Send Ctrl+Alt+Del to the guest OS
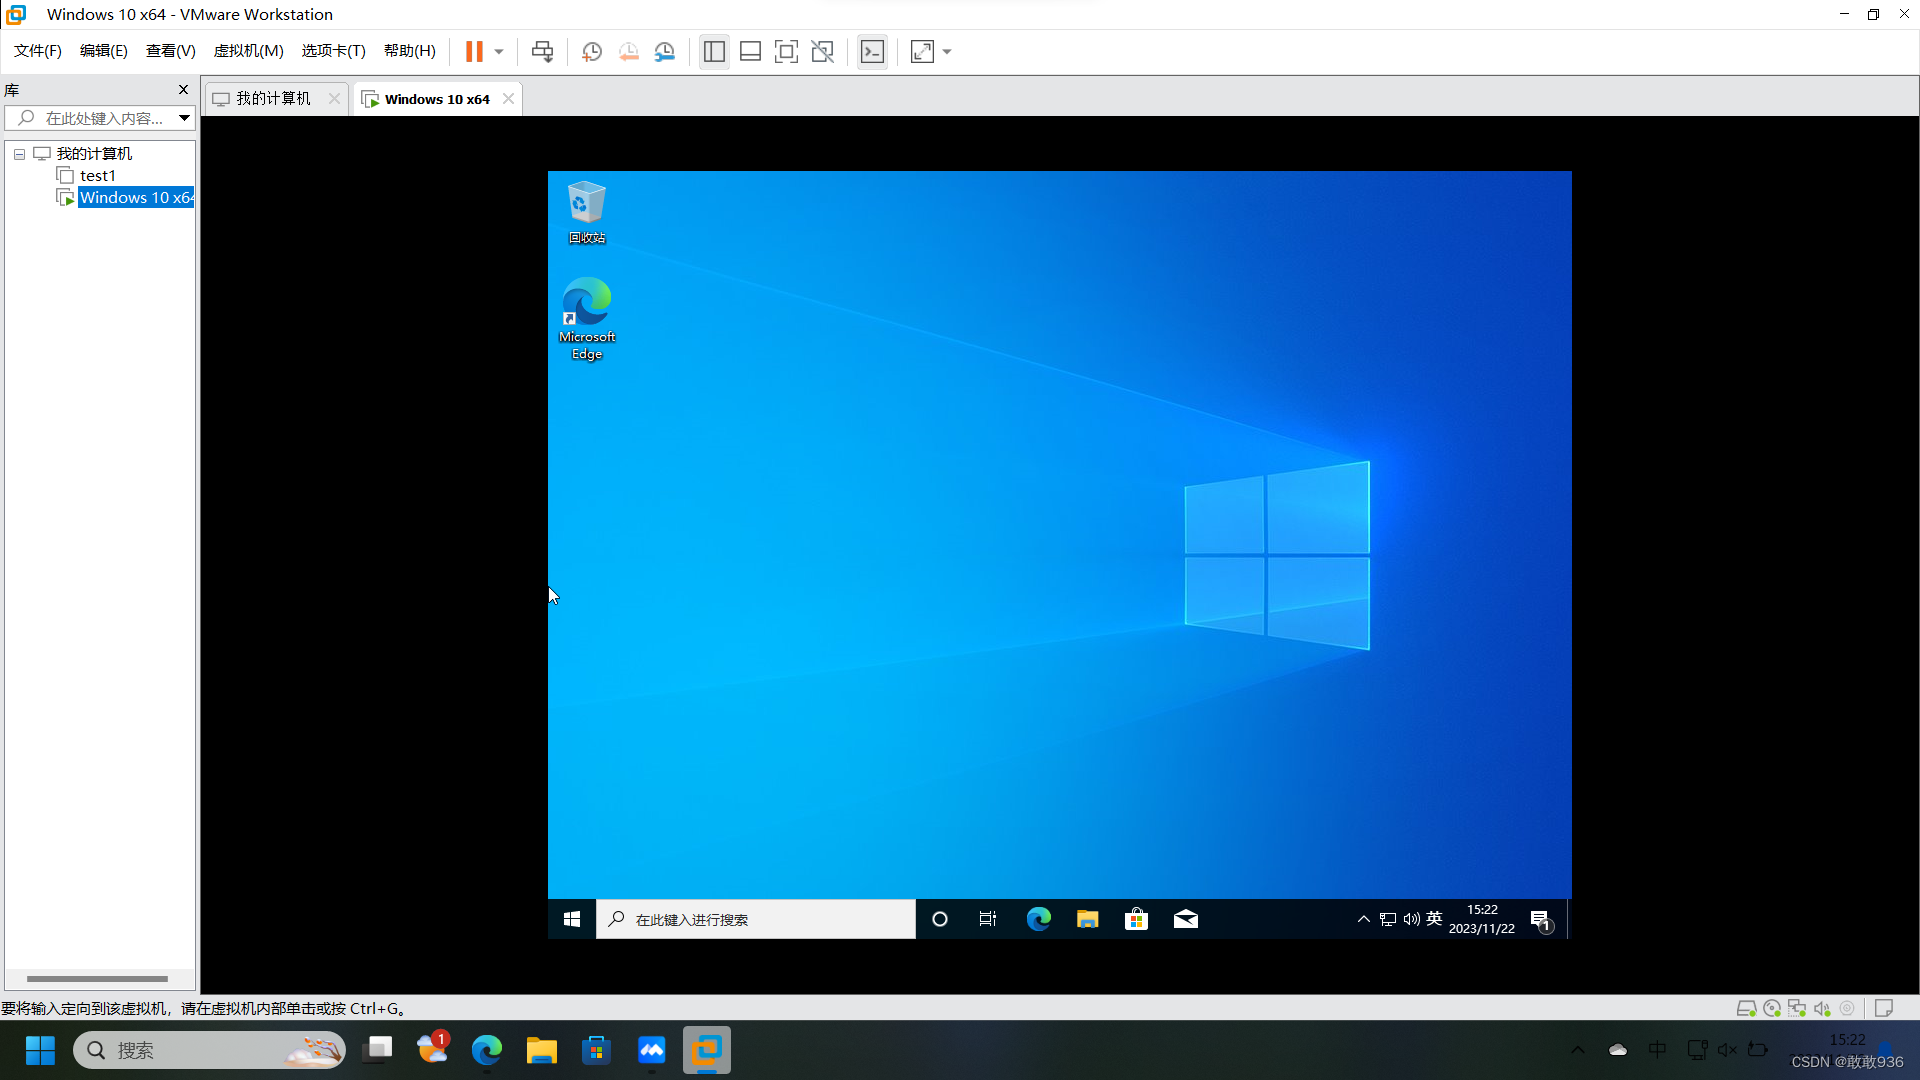This screenshot has width=1920, height=1080. [541, 51]
